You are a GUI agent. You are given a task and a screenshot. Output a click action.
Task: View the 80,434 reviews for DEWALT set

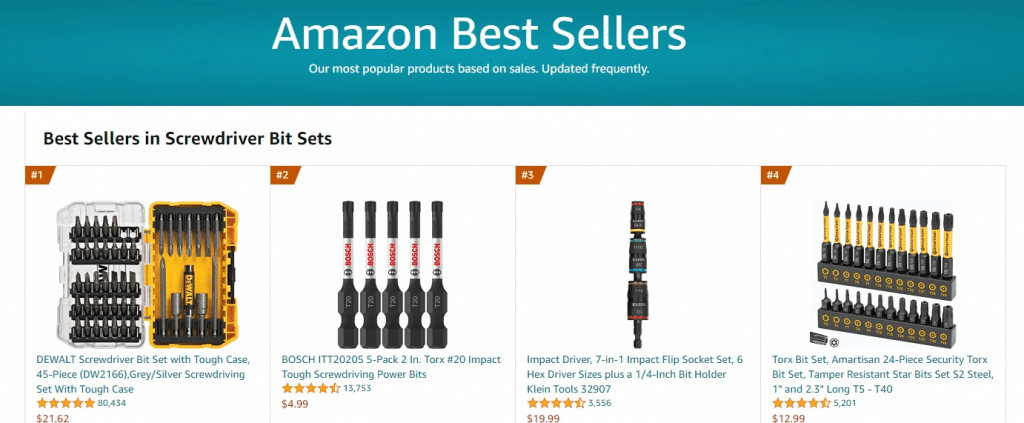(x=113, y=403)
